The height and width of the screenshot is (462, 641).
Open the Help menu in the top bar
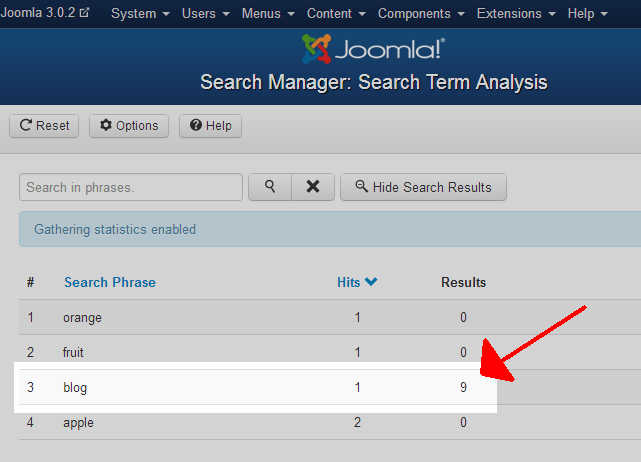coord(587,13)
